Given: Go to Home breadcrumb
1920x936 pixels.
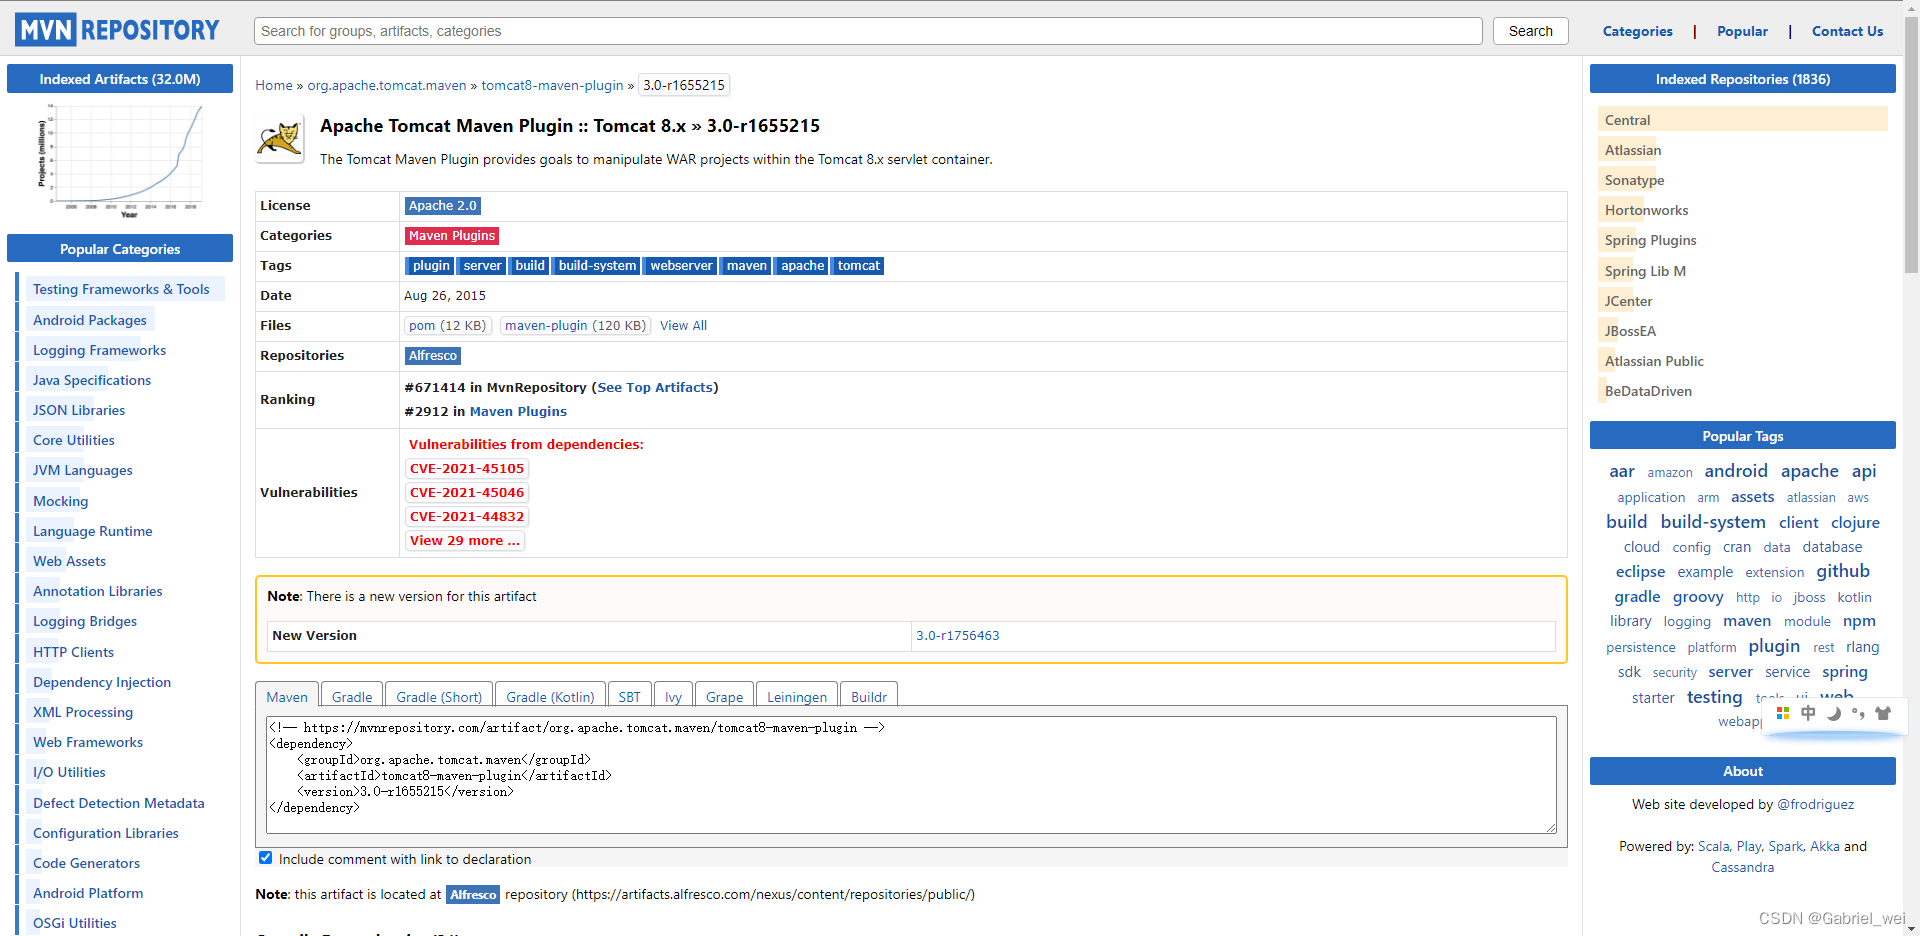Looking at the screenshot, I should point(274,85).
